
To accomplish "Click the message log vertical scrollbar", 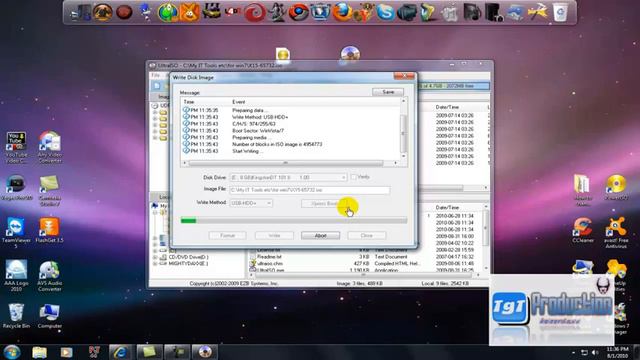I will [x=404, y=129].
